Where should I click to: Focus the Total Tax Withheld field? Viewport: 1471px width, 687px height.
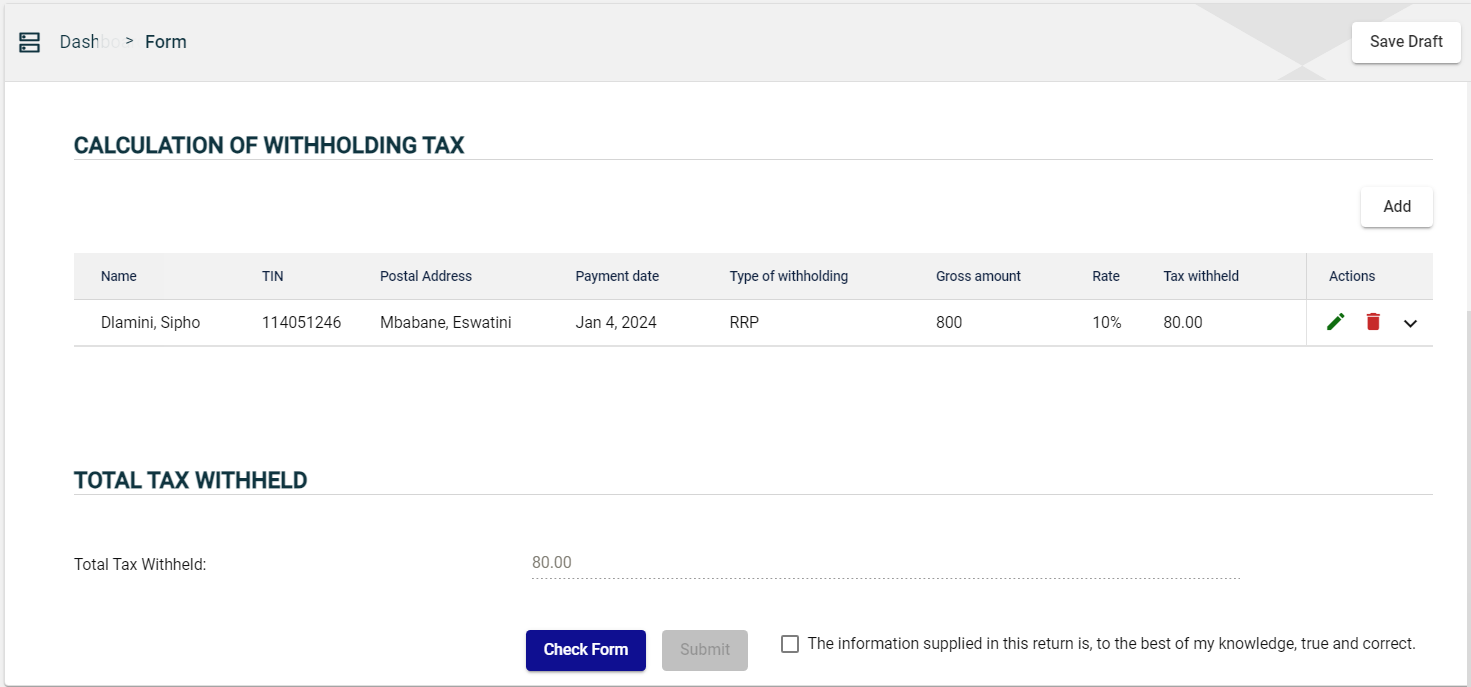point(884,563)
